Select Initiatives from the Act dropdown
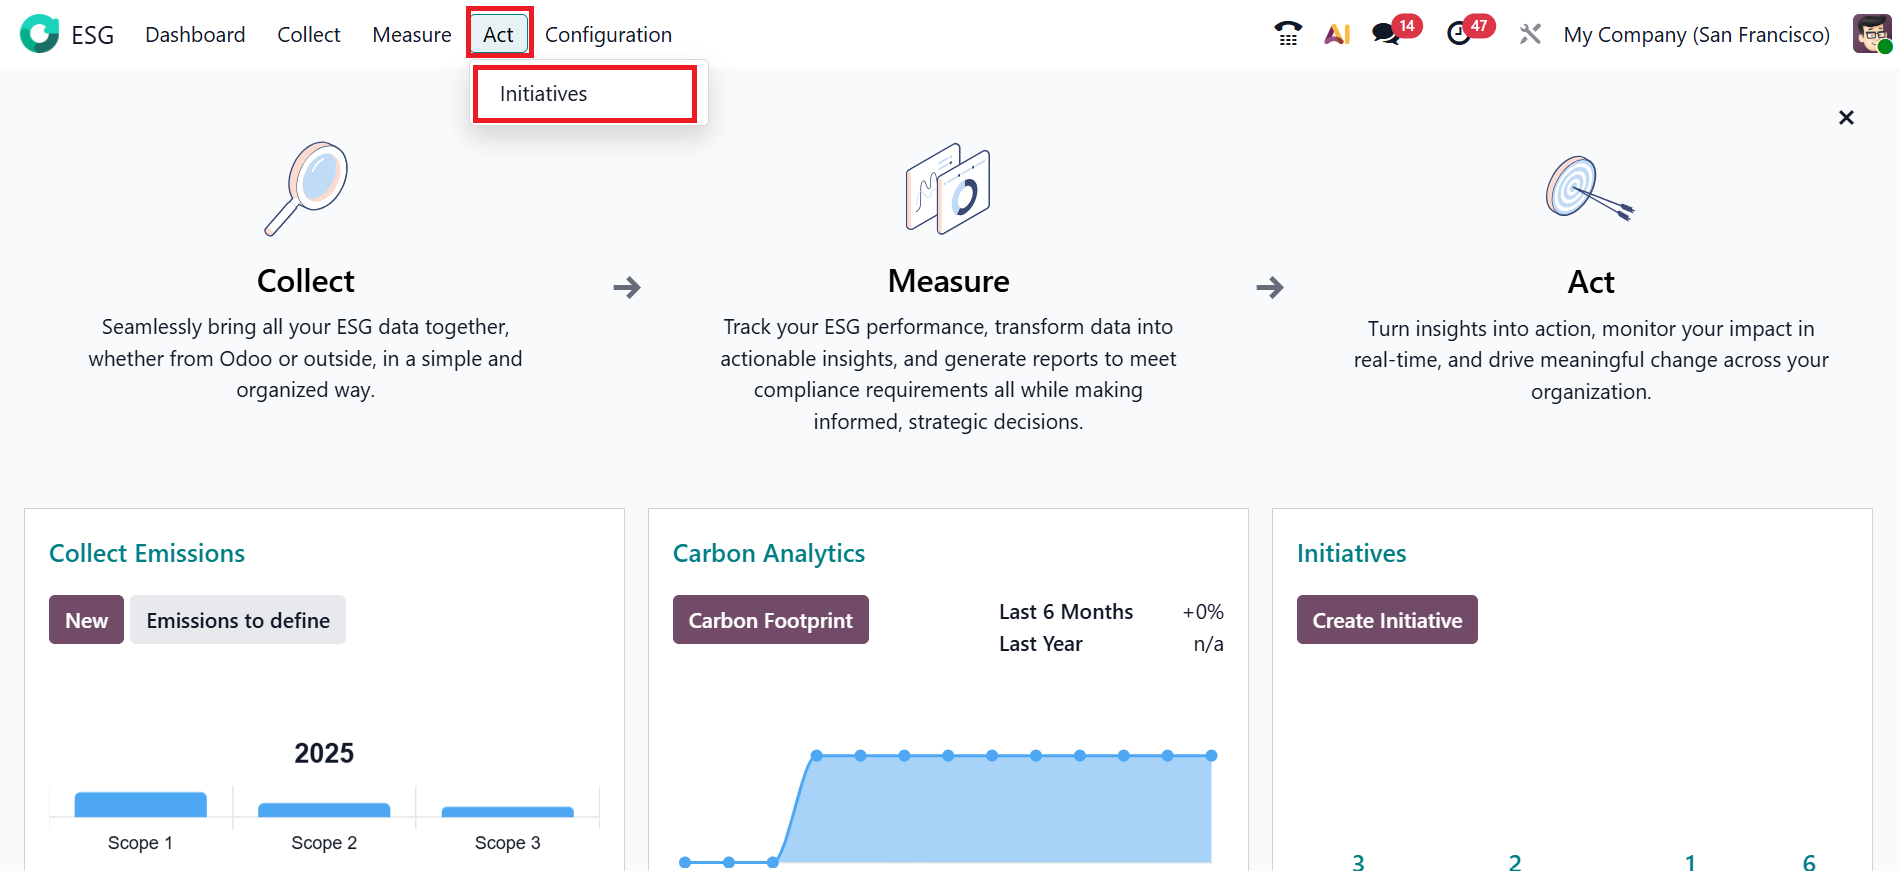 point(544,94)
